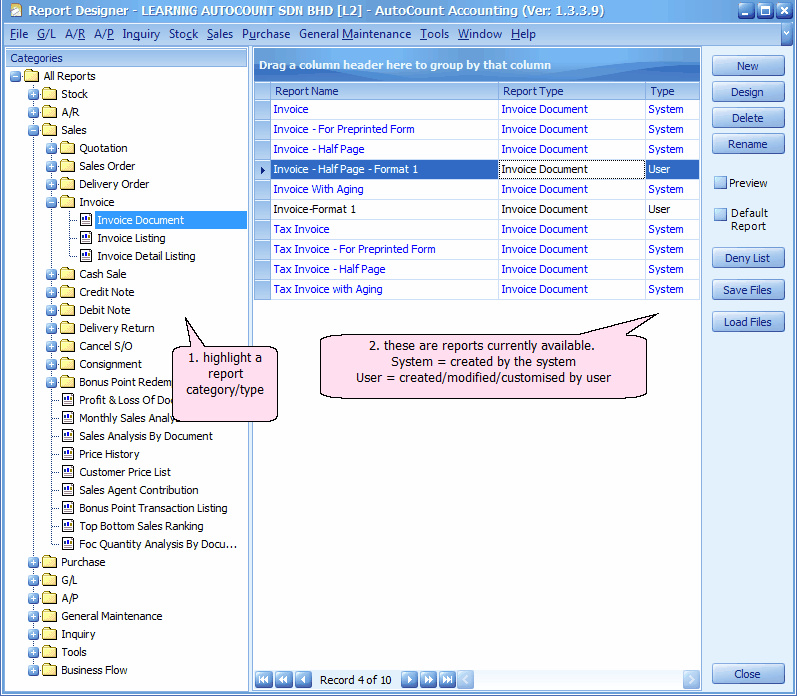
Task: Select Inquiry folder in category tree
Action: click(78, 634)
